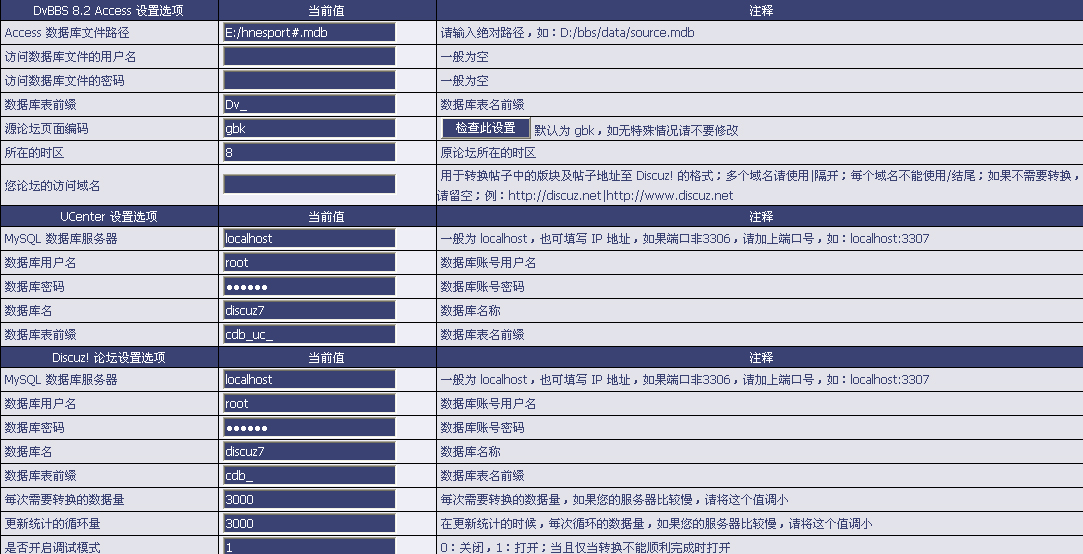This screenshot has height=554, width=1083.
Task: Click the DvBBS 8.2 Access 设置选项 header
Action: pyautogui.click(x=108, y=10)
